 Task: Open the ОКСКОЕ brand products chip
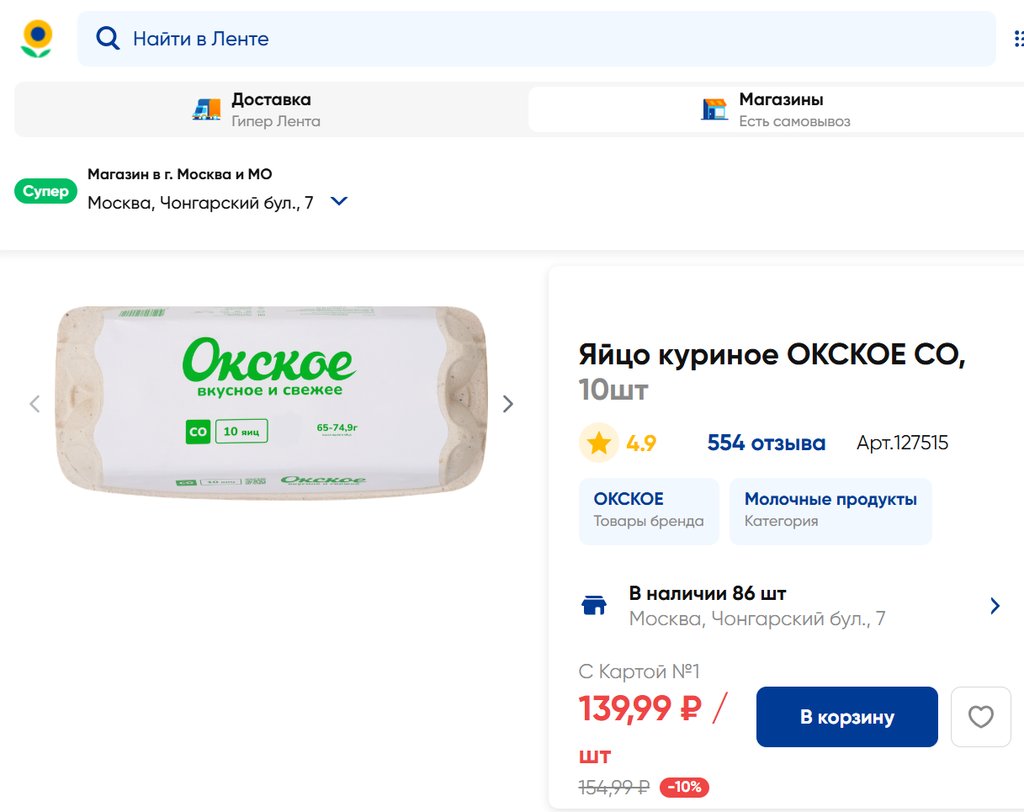[x=648, y=510]
